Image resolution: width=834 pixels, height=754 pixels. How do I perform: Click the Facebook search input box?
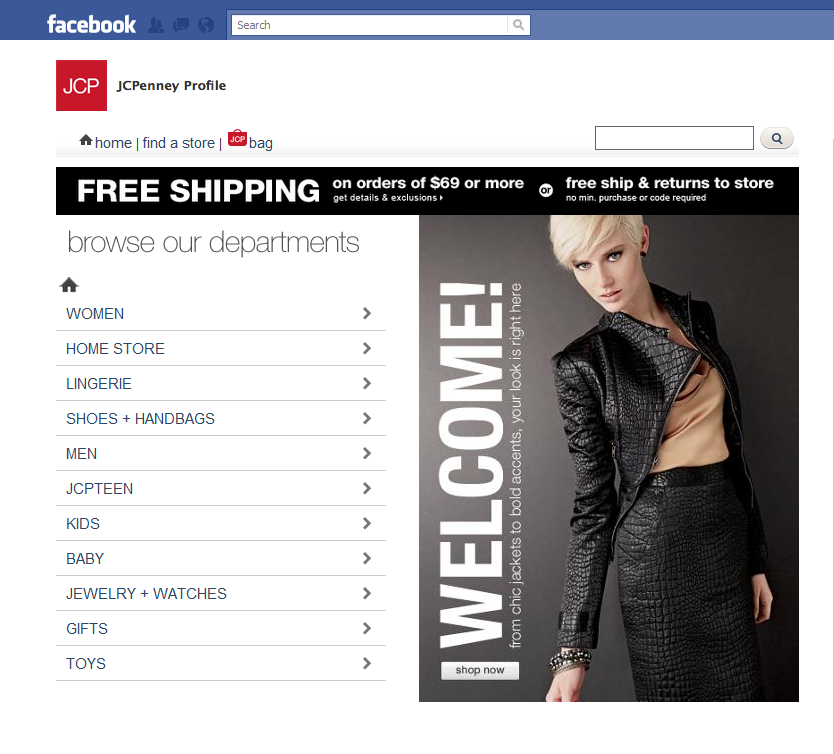pos(370,25)
